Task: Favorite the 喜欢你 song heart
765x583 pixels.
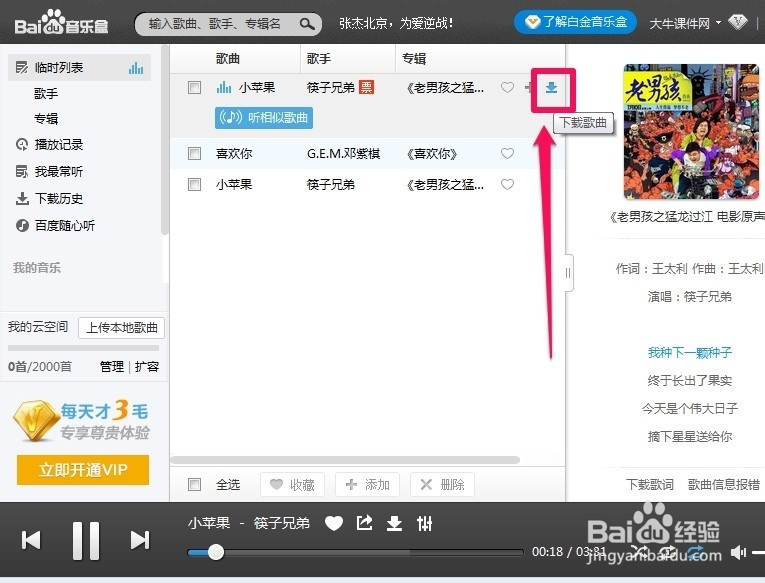Action: coord(507,153)
